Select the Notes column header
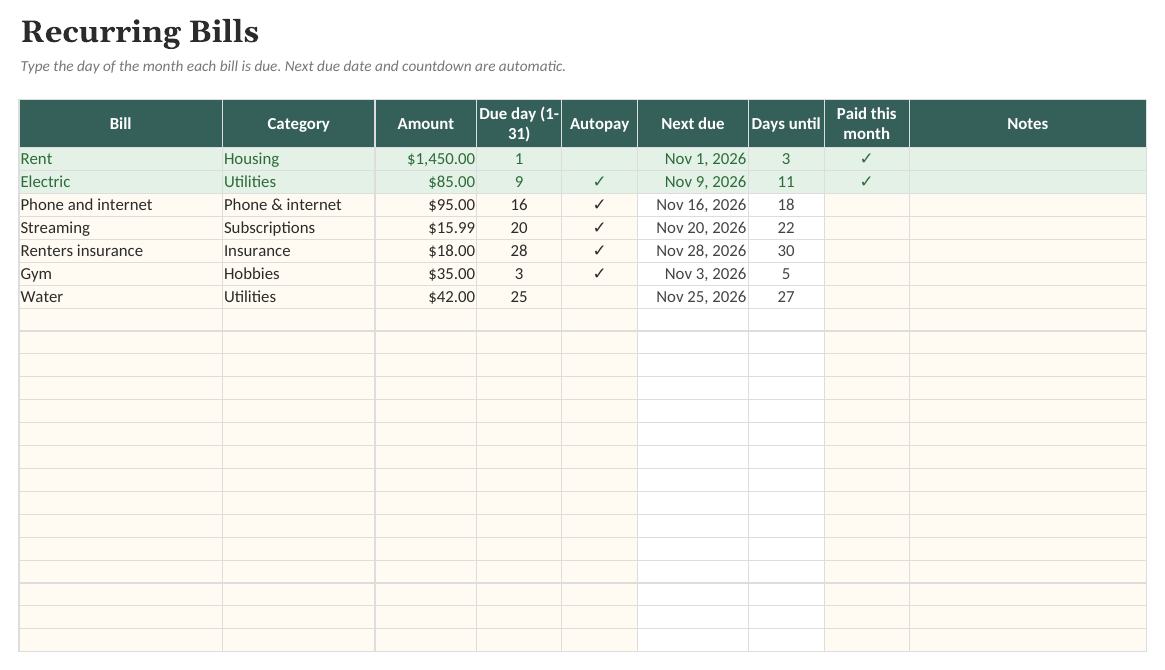1165x670 pixels. tap(1028, 124)
